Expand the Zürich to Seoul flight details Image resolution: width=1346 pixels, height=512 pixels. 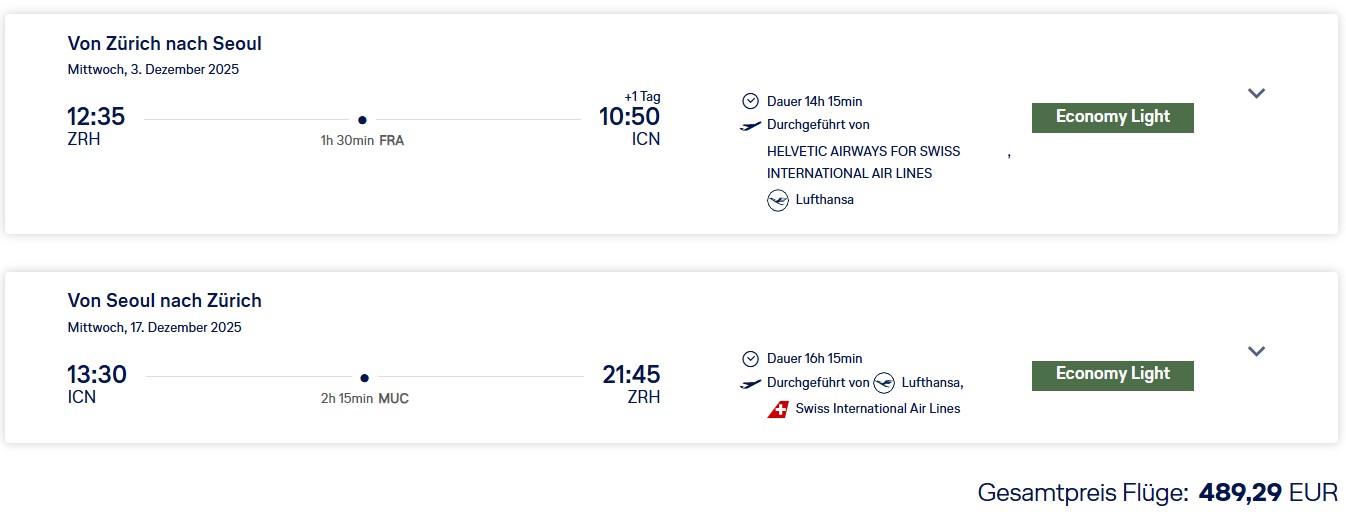pyautogui.click(x=1257, y=93)
